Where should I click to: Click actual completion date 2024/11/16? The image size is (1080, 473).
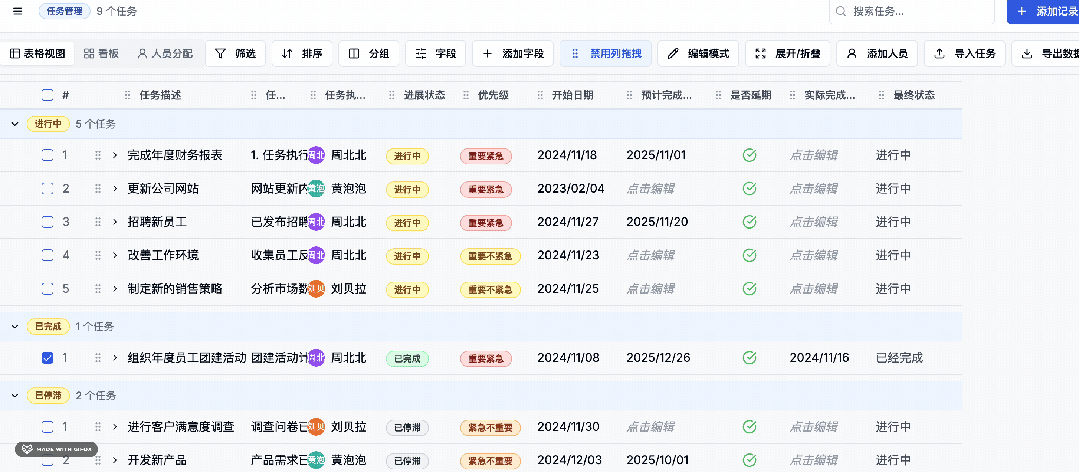click(820, 358)
